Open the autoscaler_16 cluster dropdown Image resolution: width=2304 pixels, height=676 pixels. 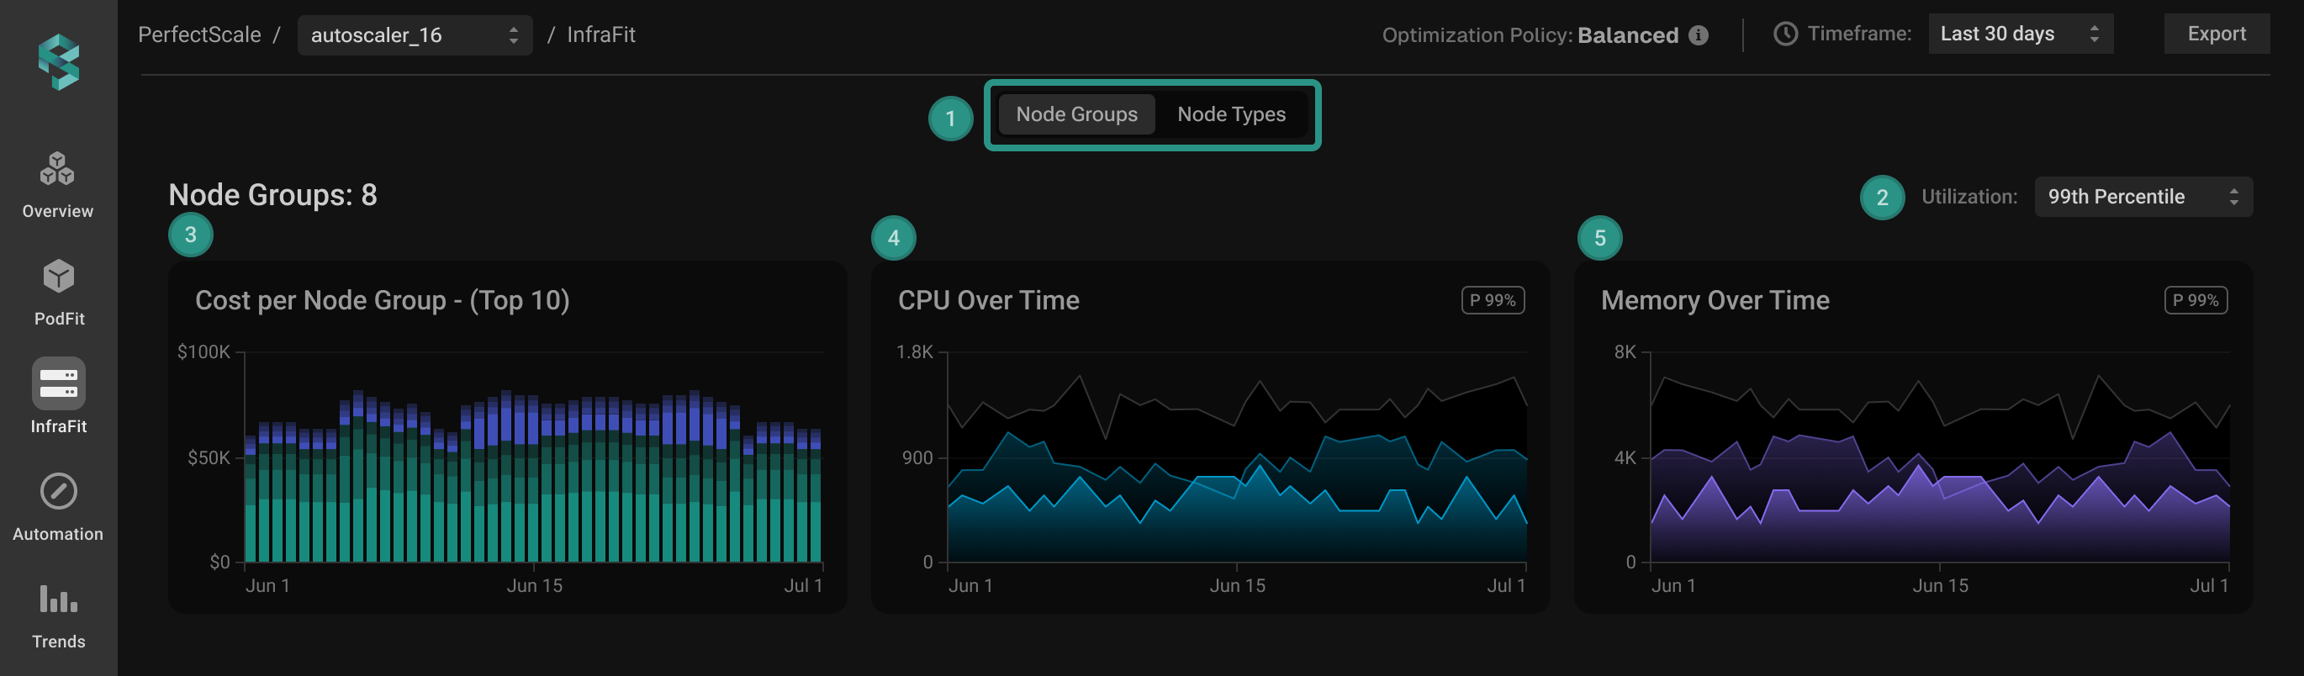click(x=414, y=35)
